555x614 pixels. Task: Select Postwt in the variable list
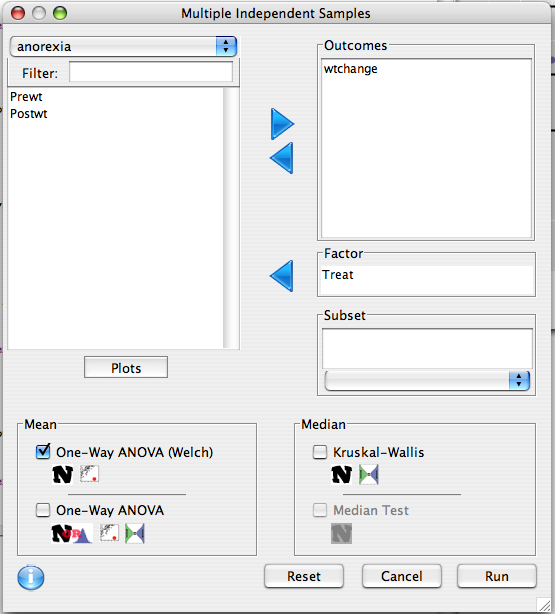click(29, 114)
